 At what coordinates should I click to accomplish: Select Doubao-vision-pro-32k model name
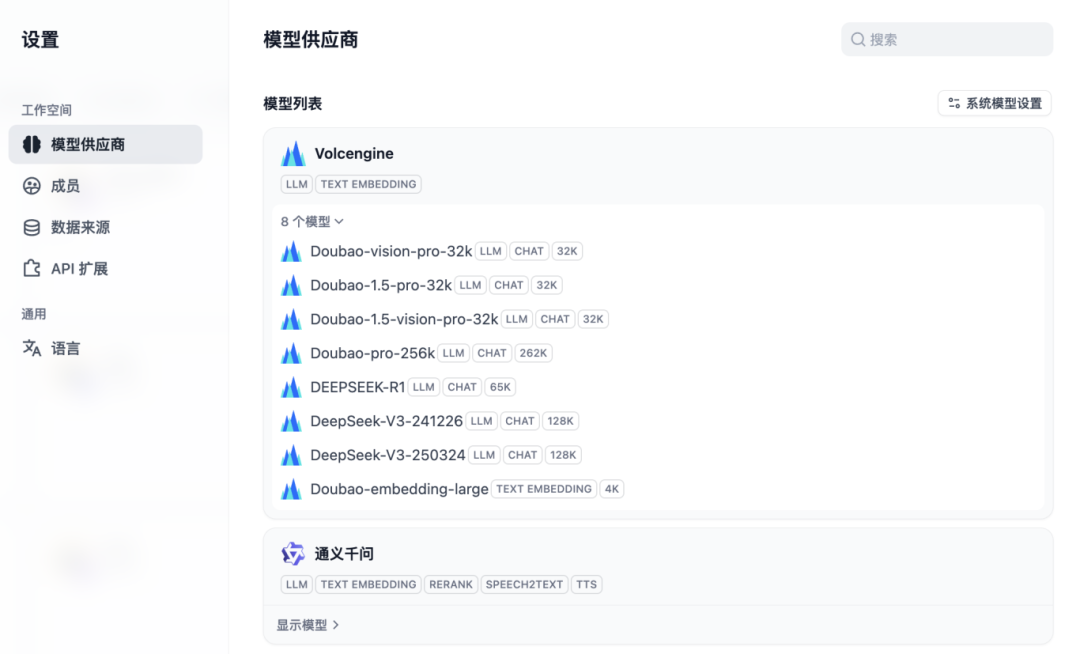(391, 251)
